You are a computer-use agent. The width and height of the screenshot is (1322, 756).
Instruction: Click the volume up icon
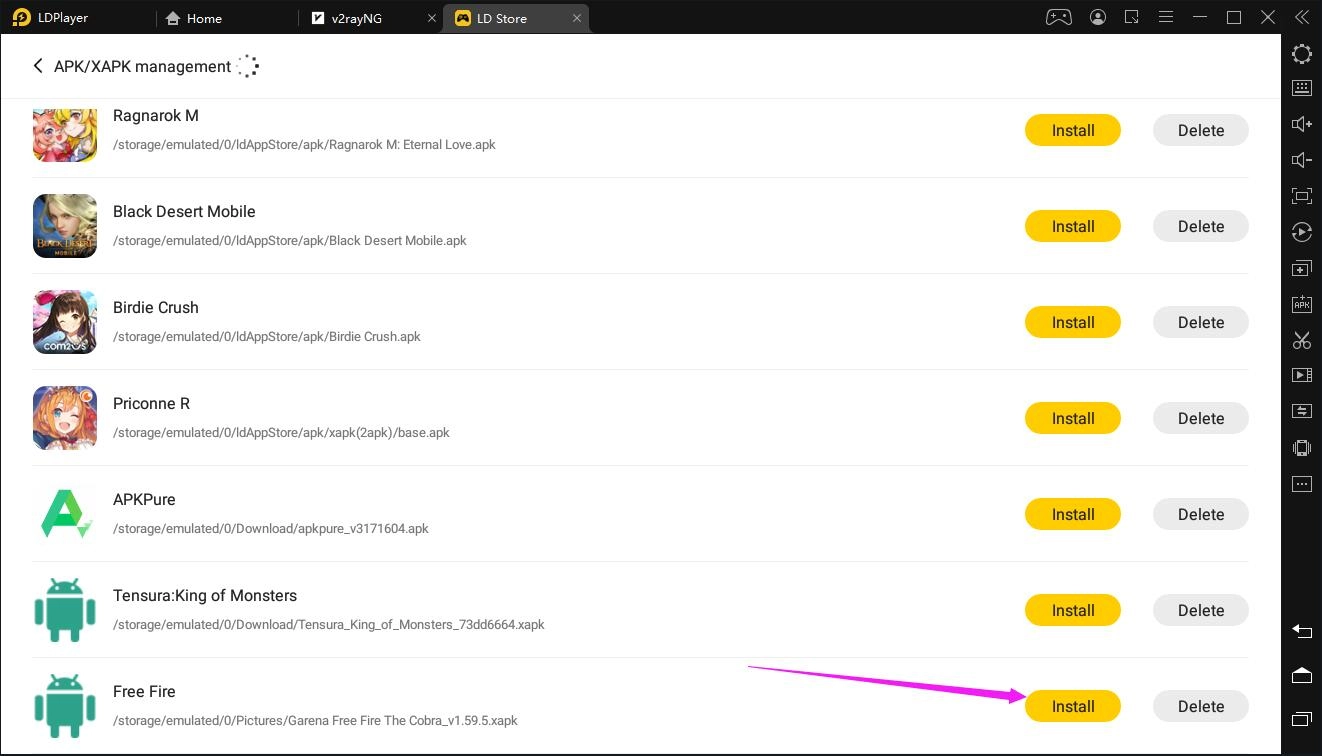click(x=1301, y=124)
